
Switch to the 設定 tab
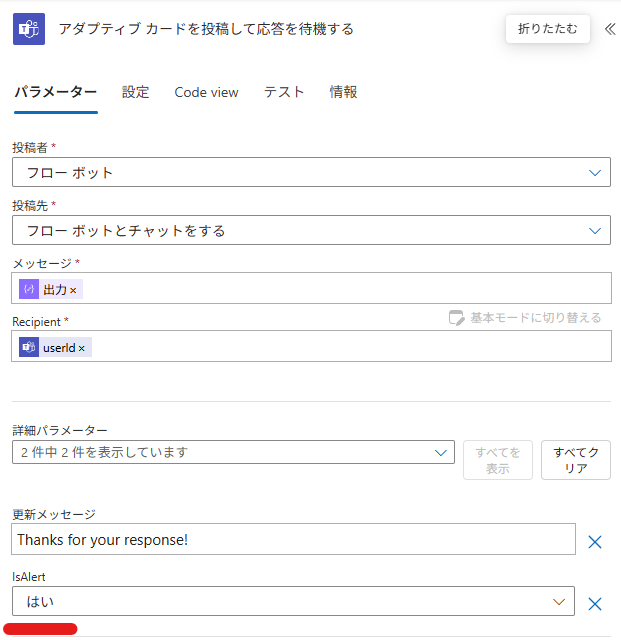tap(136, 92)
